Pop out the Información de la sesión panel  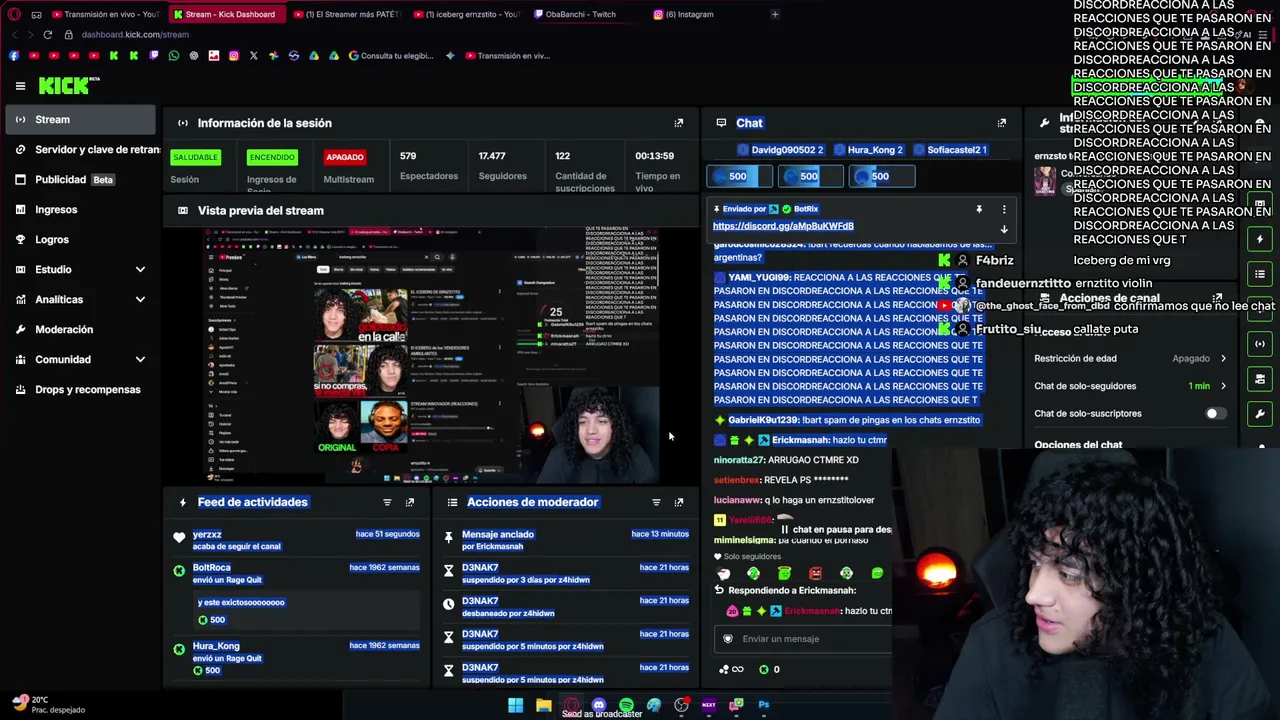(679, 123)
